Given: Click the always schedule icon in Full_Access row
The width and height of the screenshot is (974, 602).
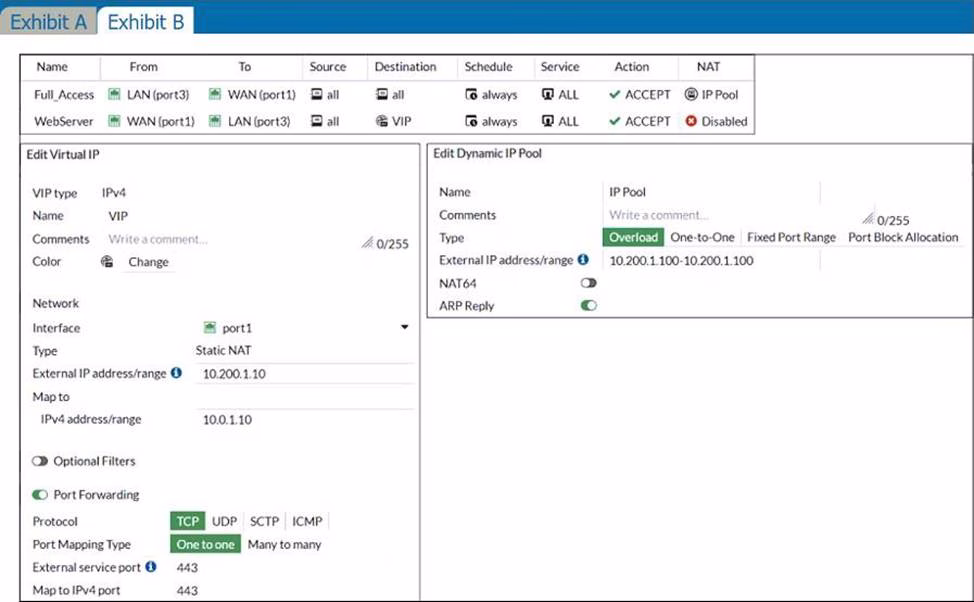Looking at the screenshot, I should [472, 95].
